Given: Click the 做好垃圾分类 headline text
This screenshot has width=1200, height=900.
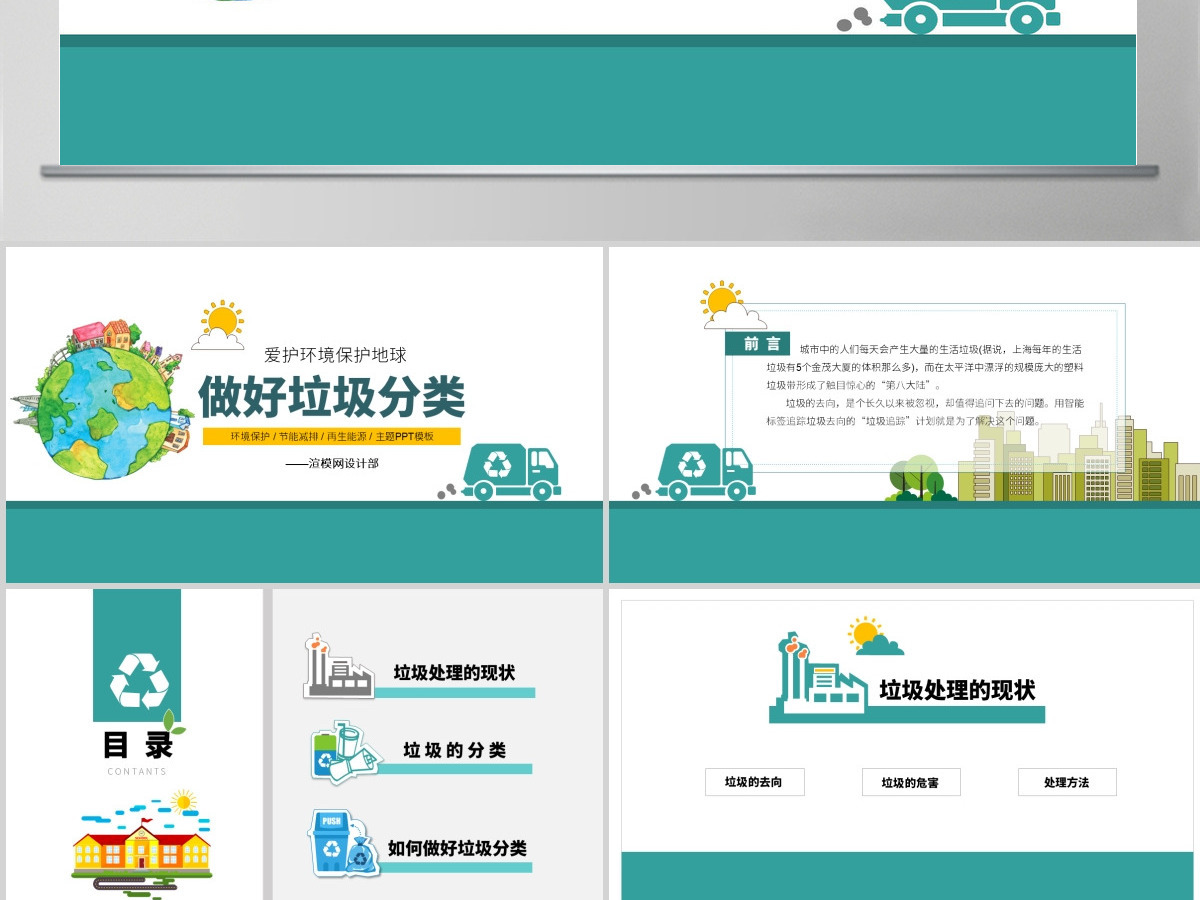Looking at the screenshot, I should point(332,397).
